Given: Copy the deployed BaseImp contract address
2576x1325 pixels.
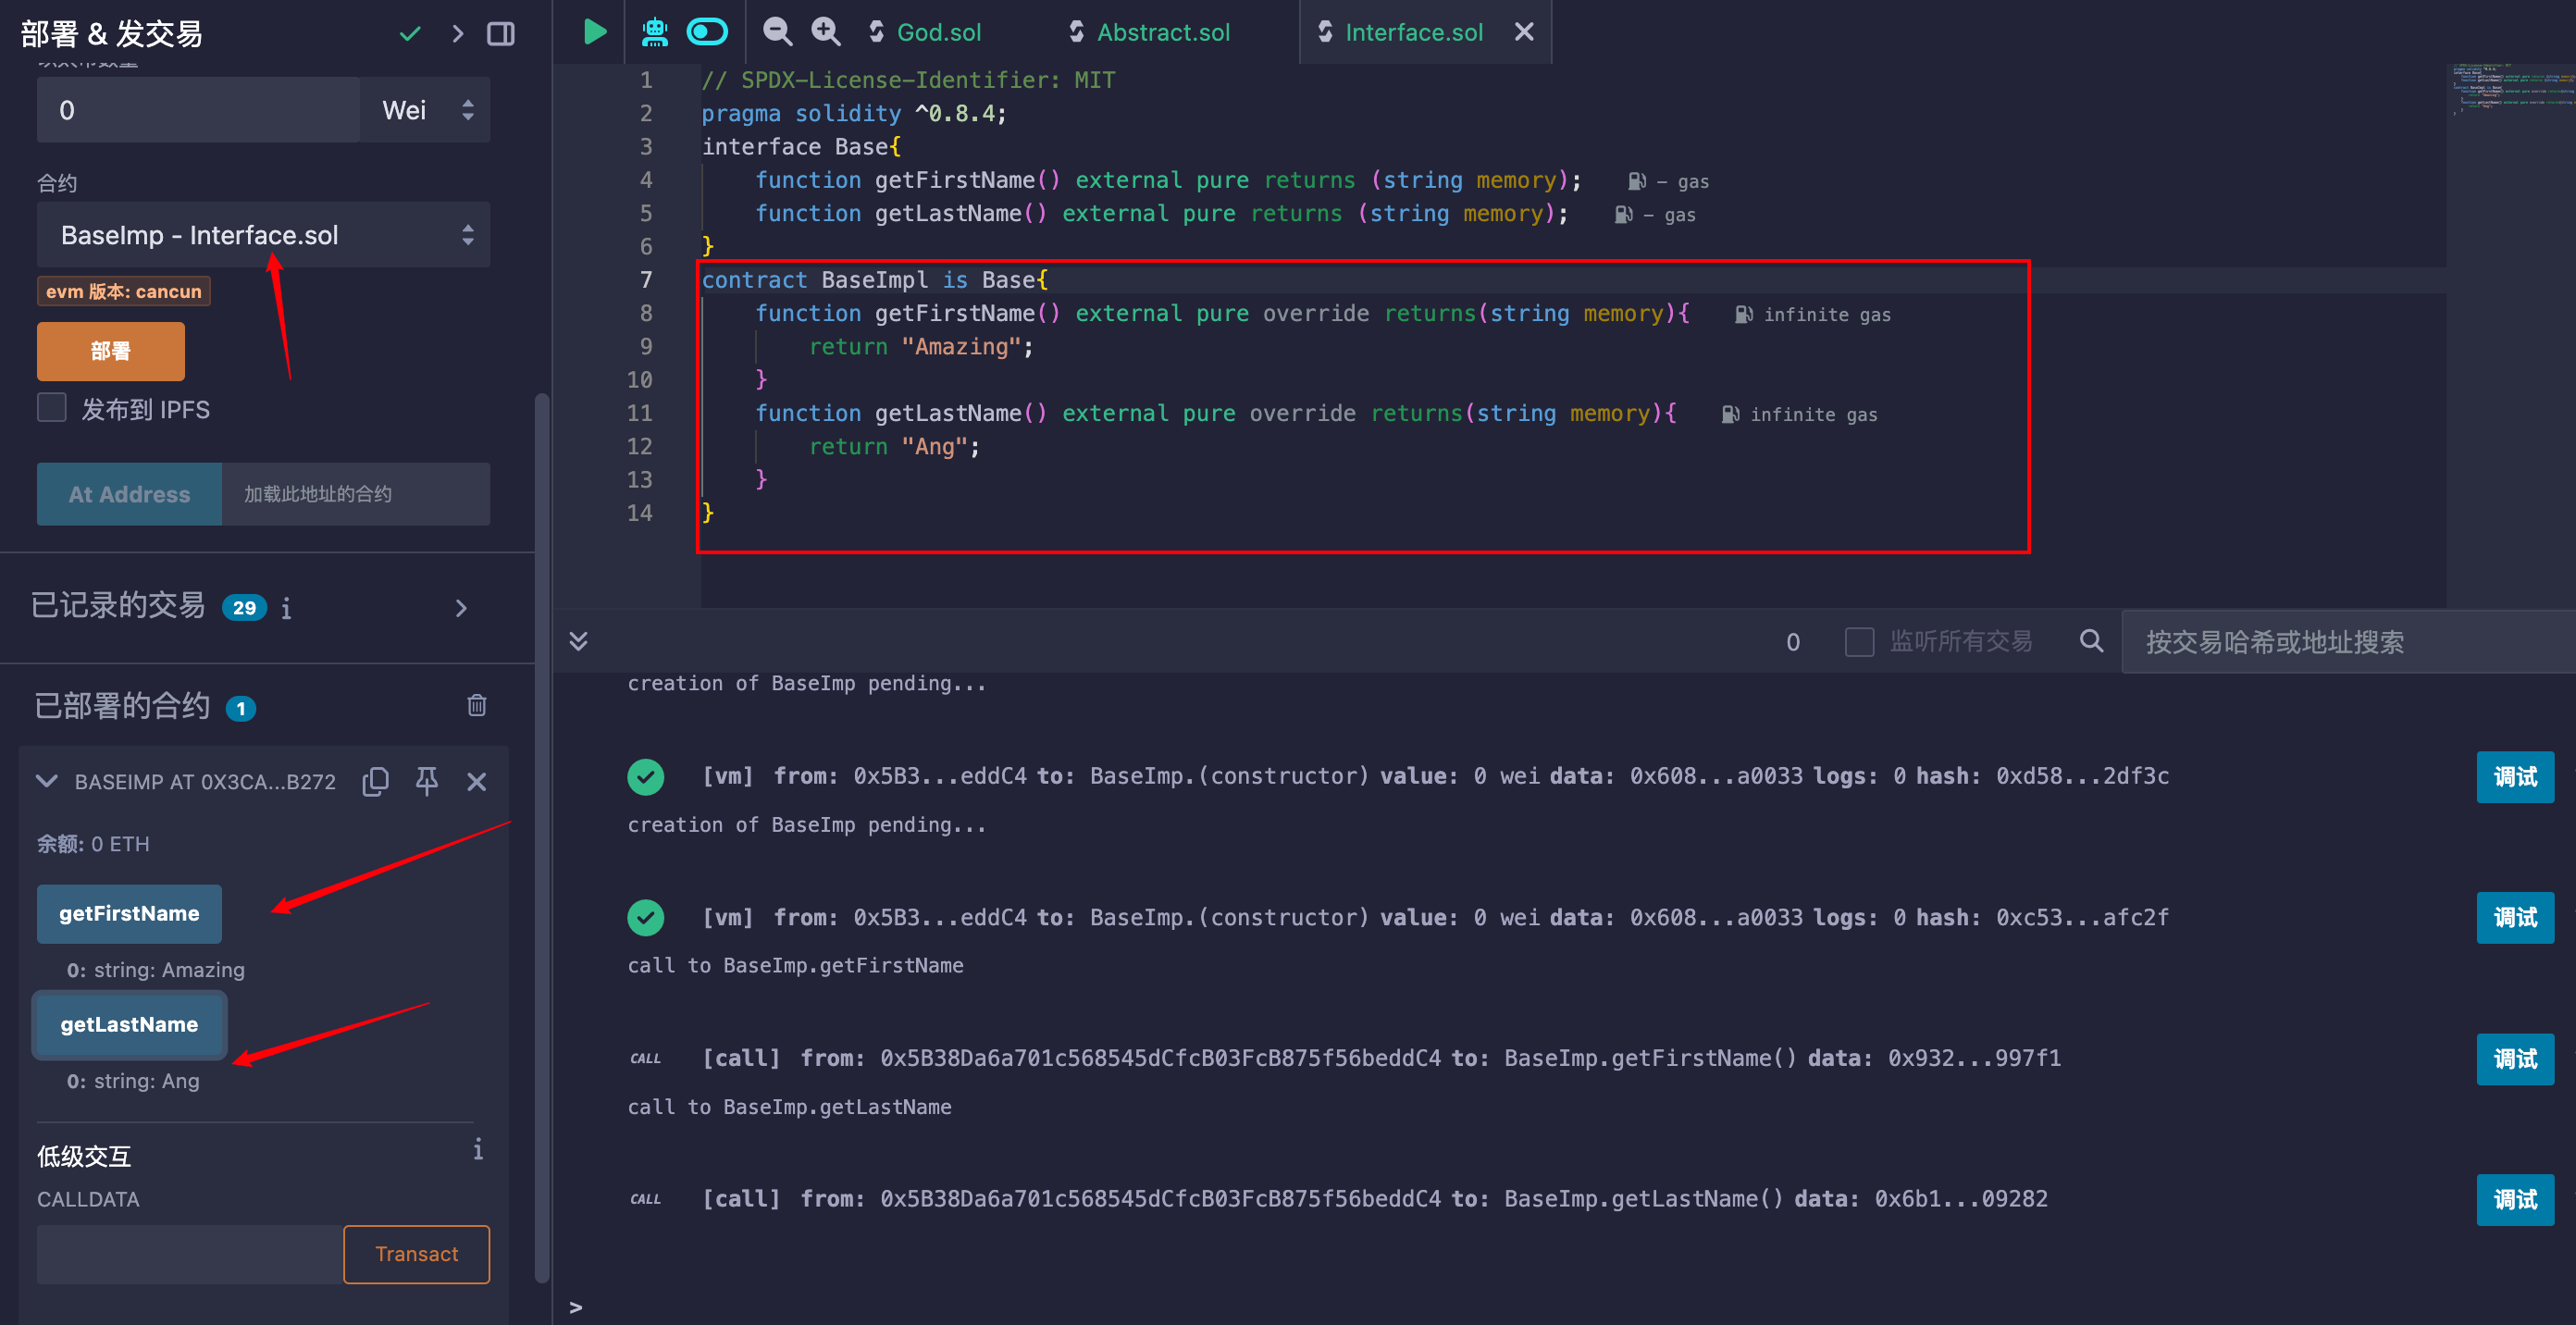Looking at the screenshot, I should (x=376, y=781).
